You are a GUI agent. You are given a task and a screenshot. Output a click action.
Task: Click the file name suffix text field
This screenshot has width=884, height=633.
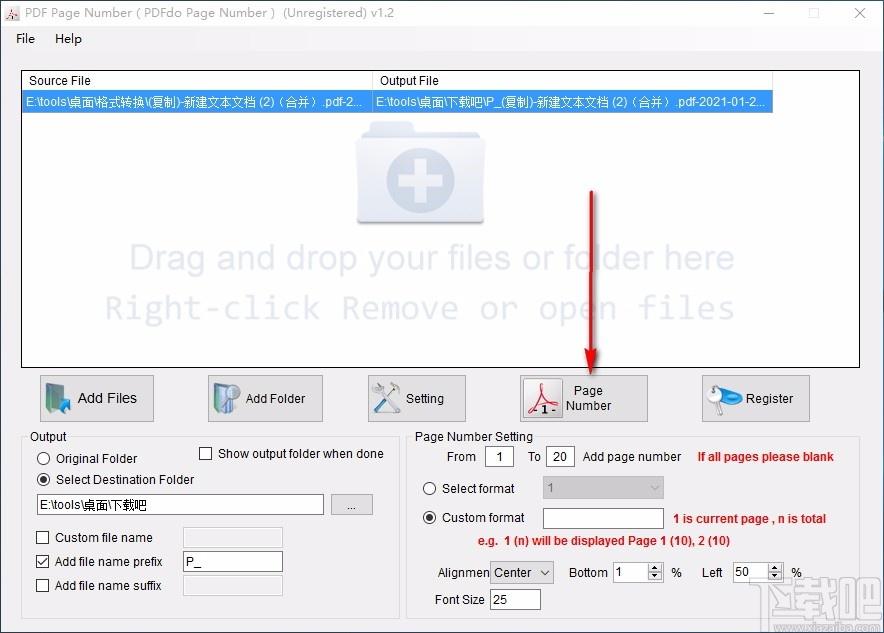coord(233,586)
